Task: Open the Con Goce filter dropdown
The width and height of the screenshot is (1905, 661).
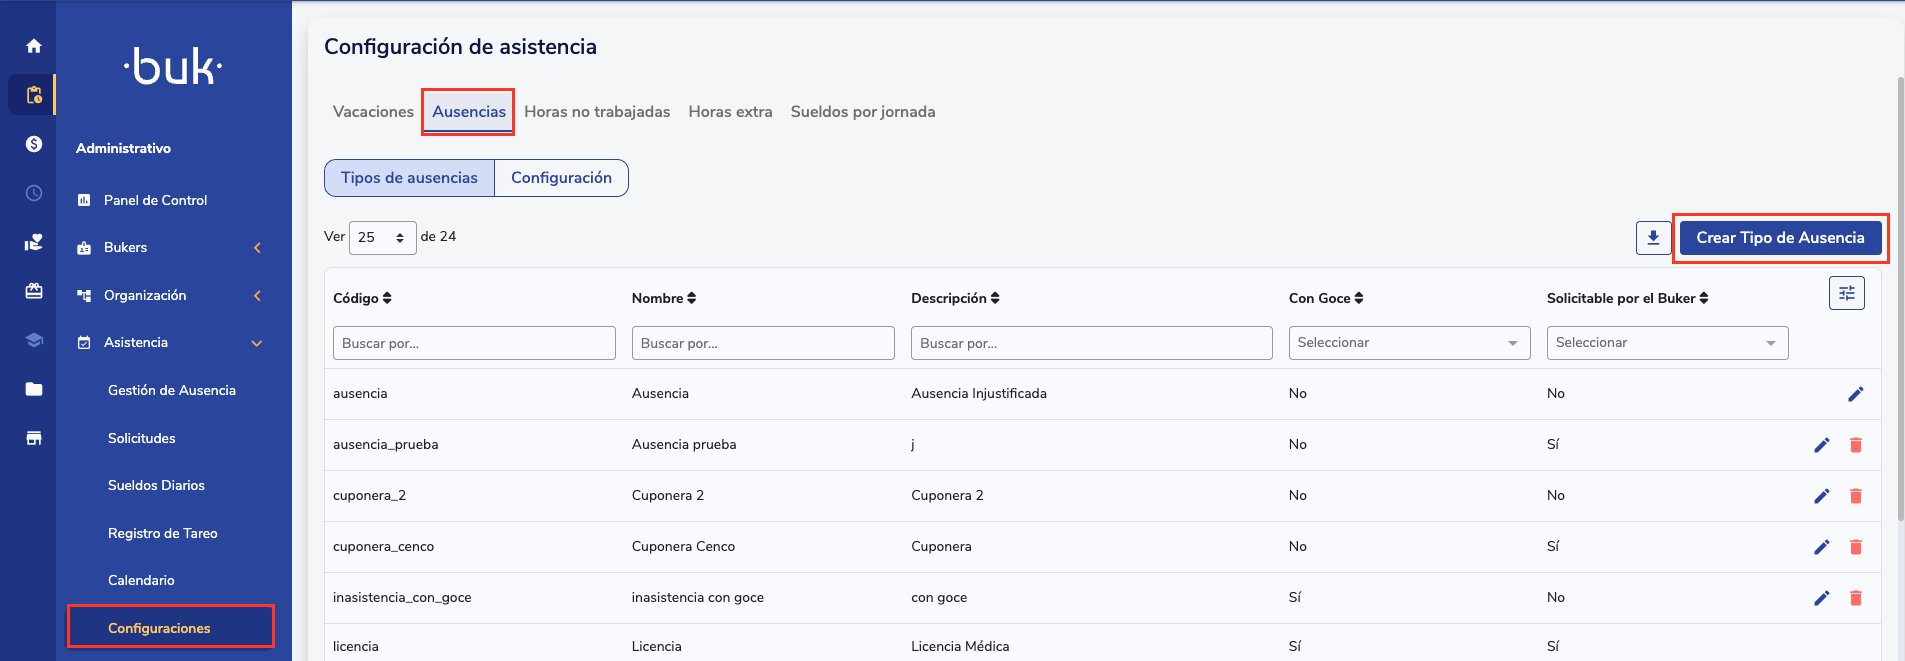Action: 1408,343
